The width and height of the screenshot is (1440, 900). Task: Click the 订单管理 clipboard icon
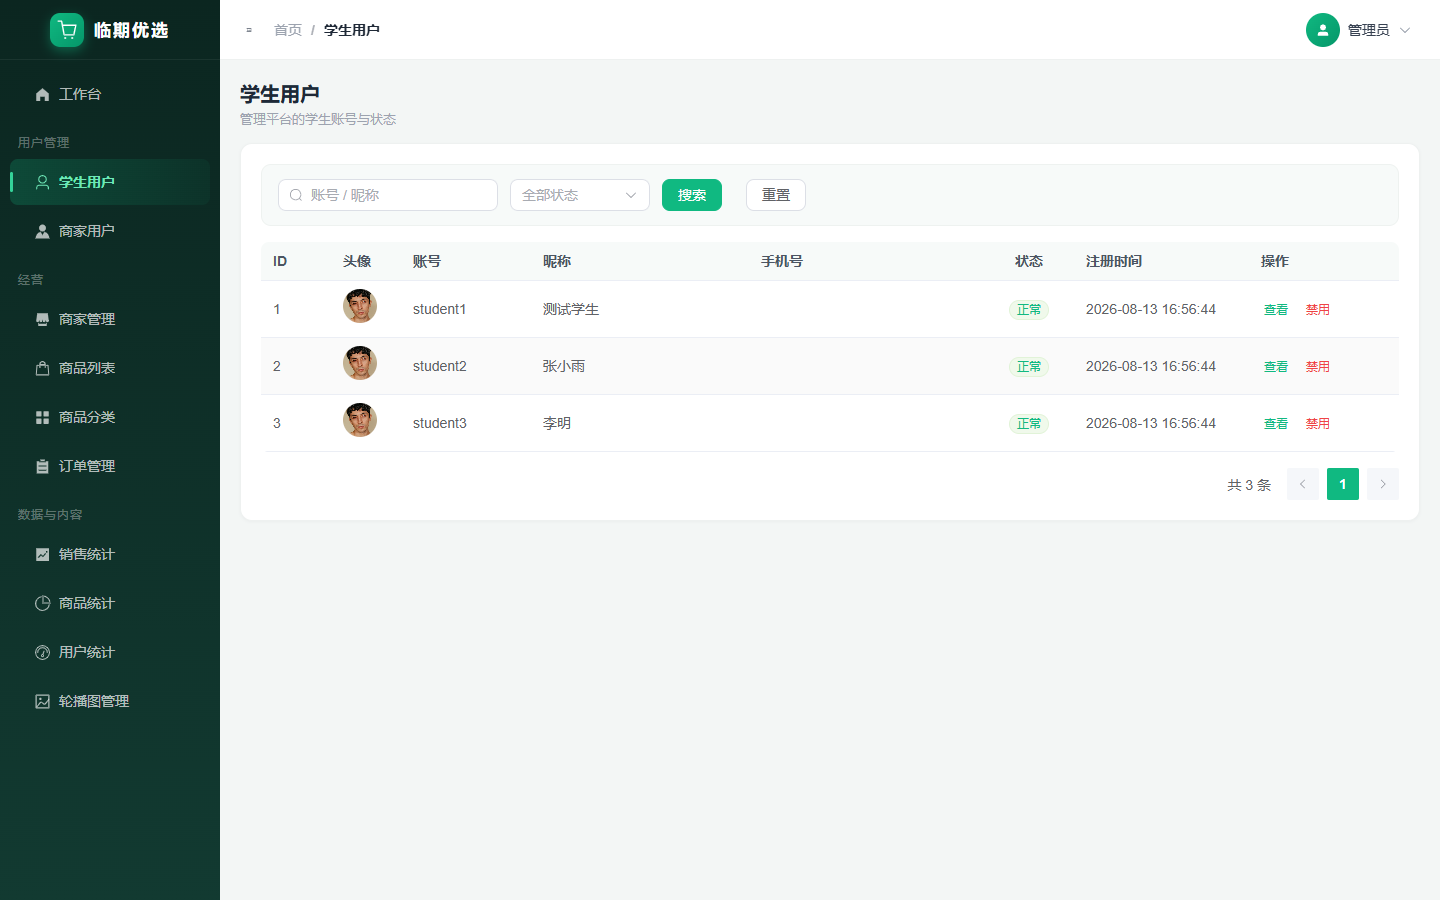[42, 466]
